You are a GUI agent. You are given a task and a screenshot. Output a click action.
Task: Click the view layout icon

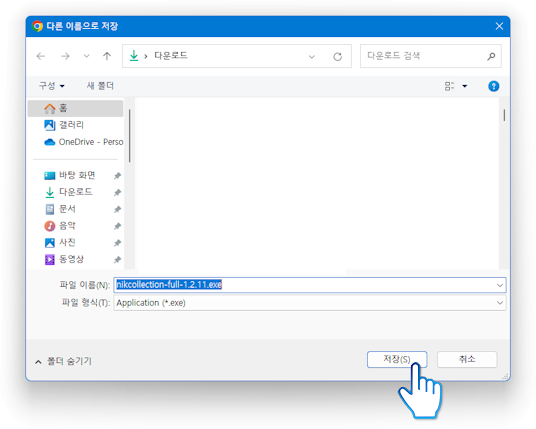[449, 86]
